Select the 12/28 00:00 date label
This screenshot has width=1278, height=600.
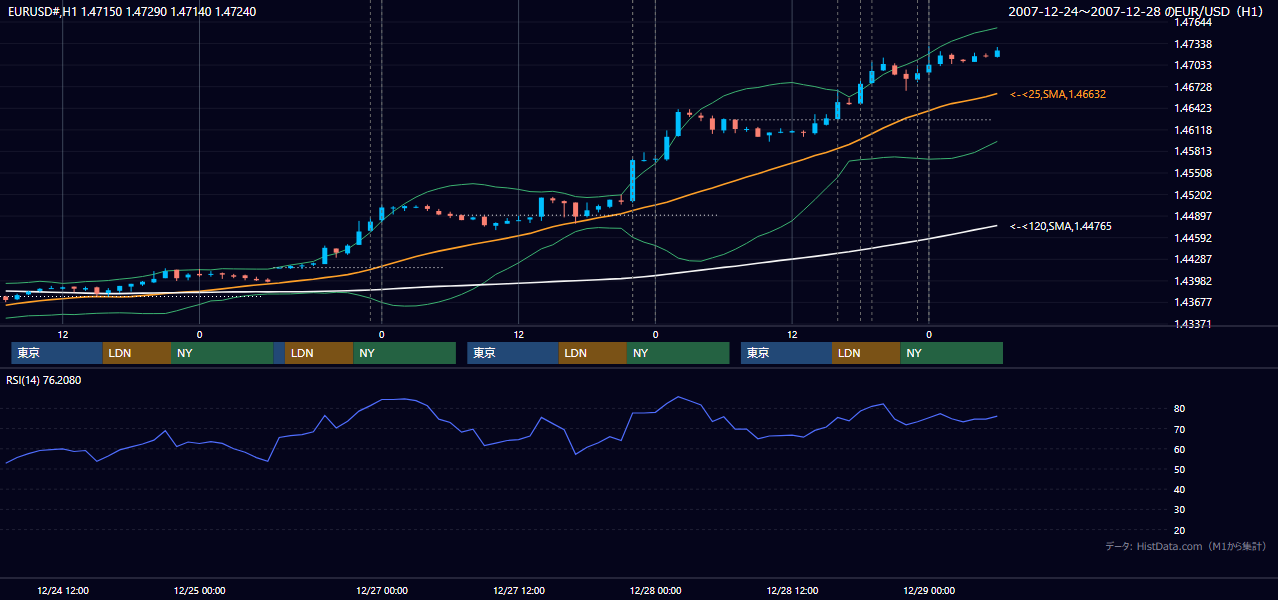[x=655, y=590]
